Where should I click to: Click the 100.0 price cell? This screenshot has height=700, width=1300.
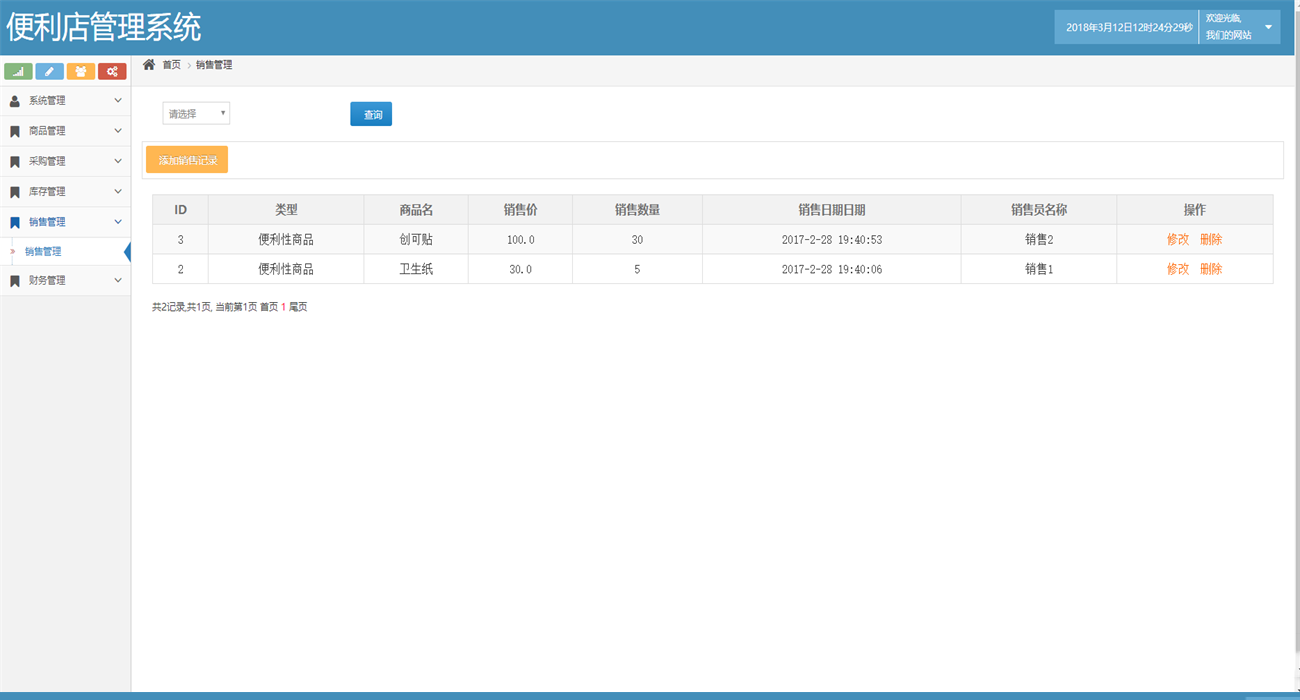tap(520, 240)
